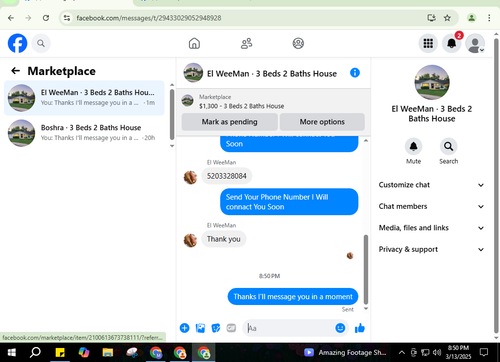Image resolution: width=500 pixels, height=362 pixels.
Task: Open the Amazing Footage taskbar widget
Action: [x=345, y=352]
